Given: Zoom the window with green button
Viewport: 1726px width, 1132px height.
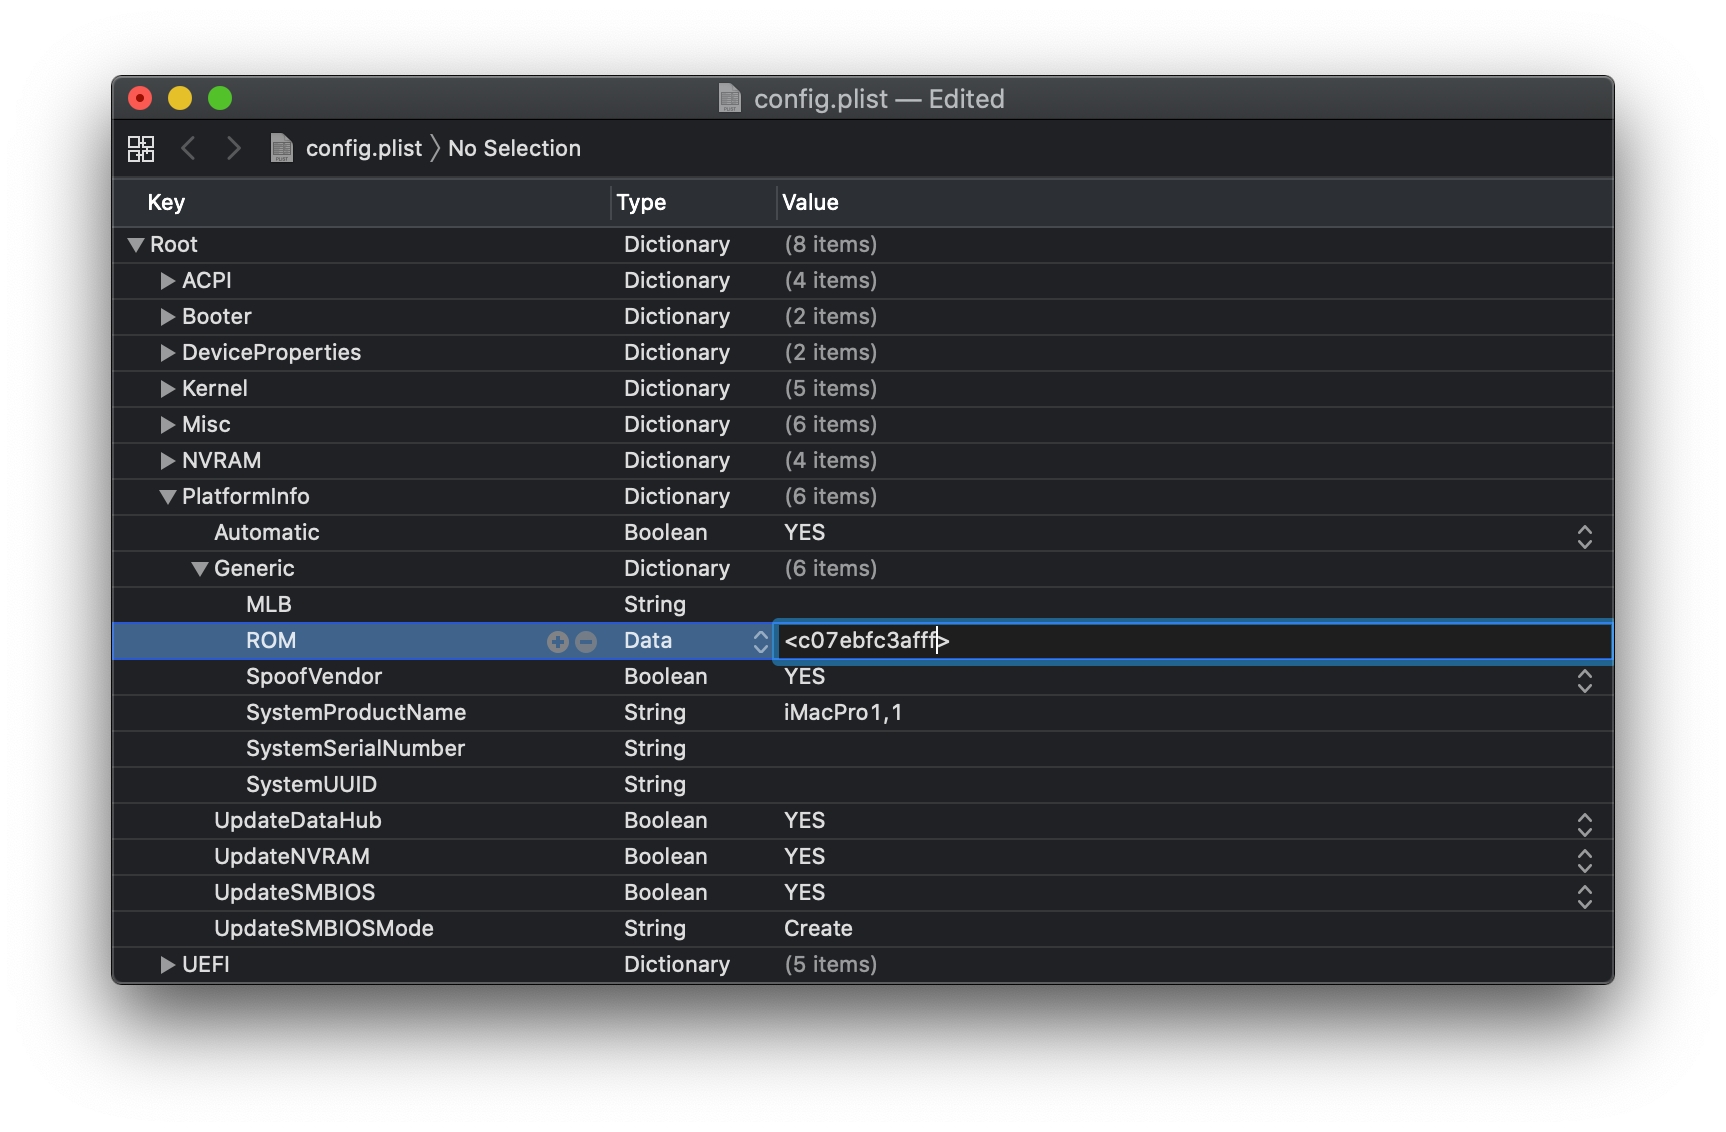Looking at the screenshot, I should [x=220, y=98].
